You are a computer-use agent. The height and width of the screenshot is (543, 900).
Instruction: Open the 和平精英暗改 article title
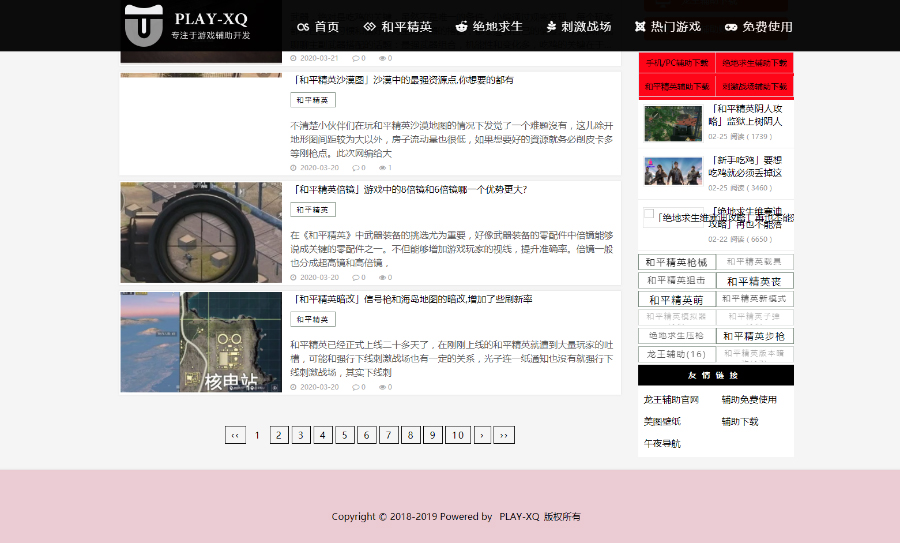point(412,299)
